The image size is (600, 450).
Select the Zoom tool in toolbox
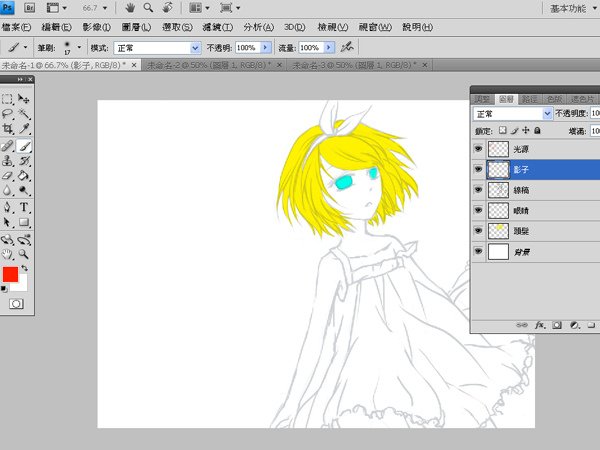tap(24, 254)
